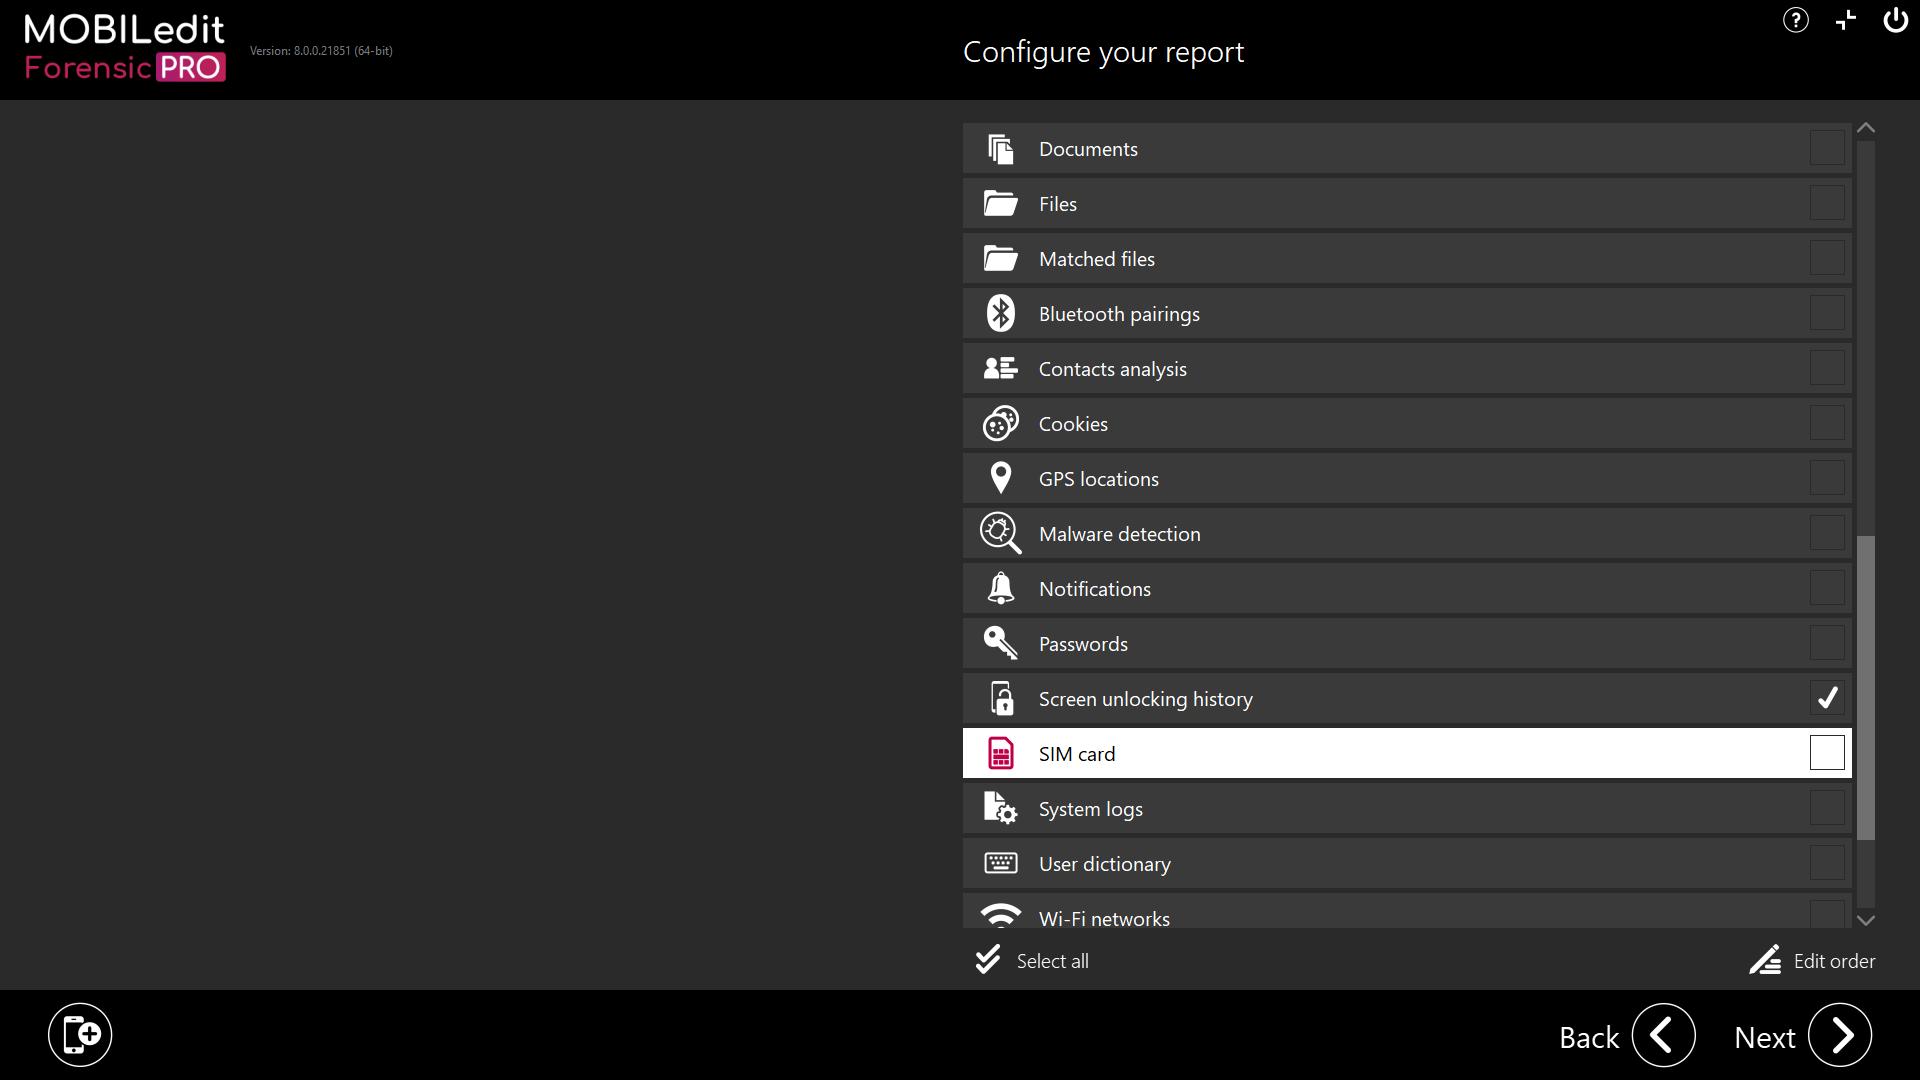1920x1080 pixels.
Task: Click the Next arrow button
Action: click(x=1839, y=1036)
